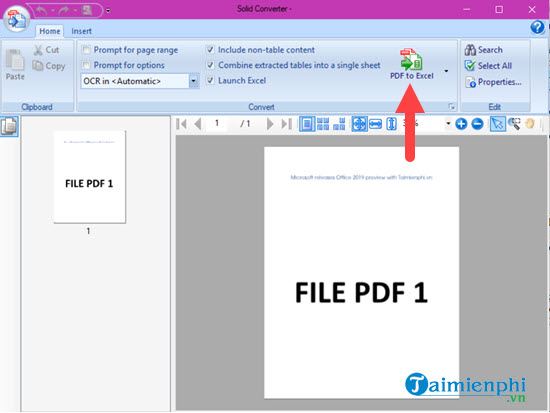Select the hand pan tool
Screen dimensions: 550x413
(530, 124)
